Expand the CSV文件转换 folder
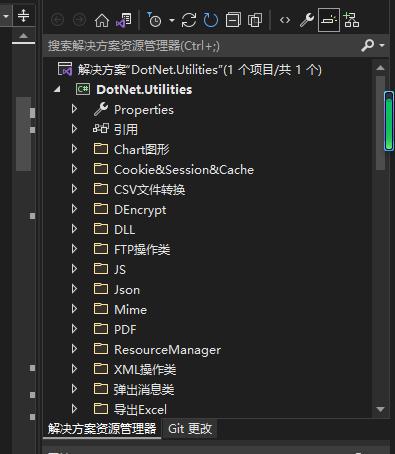395x454 pixels. (x=74, y=189)
